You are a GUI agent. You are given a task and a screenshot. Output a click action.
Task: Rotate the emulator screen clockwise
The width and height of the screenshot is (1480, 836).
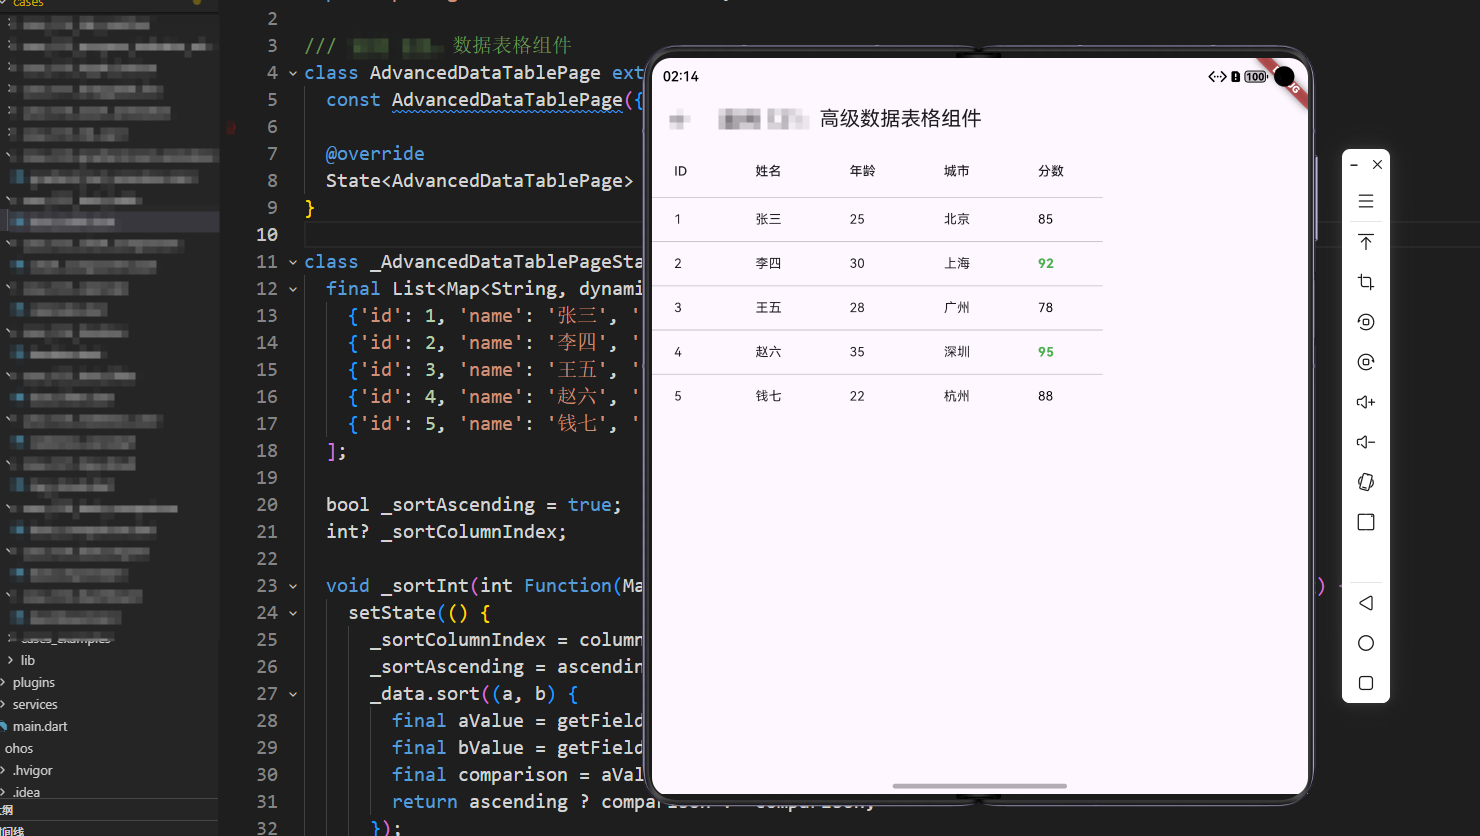pyautogui.click(x=1366, y=362)
